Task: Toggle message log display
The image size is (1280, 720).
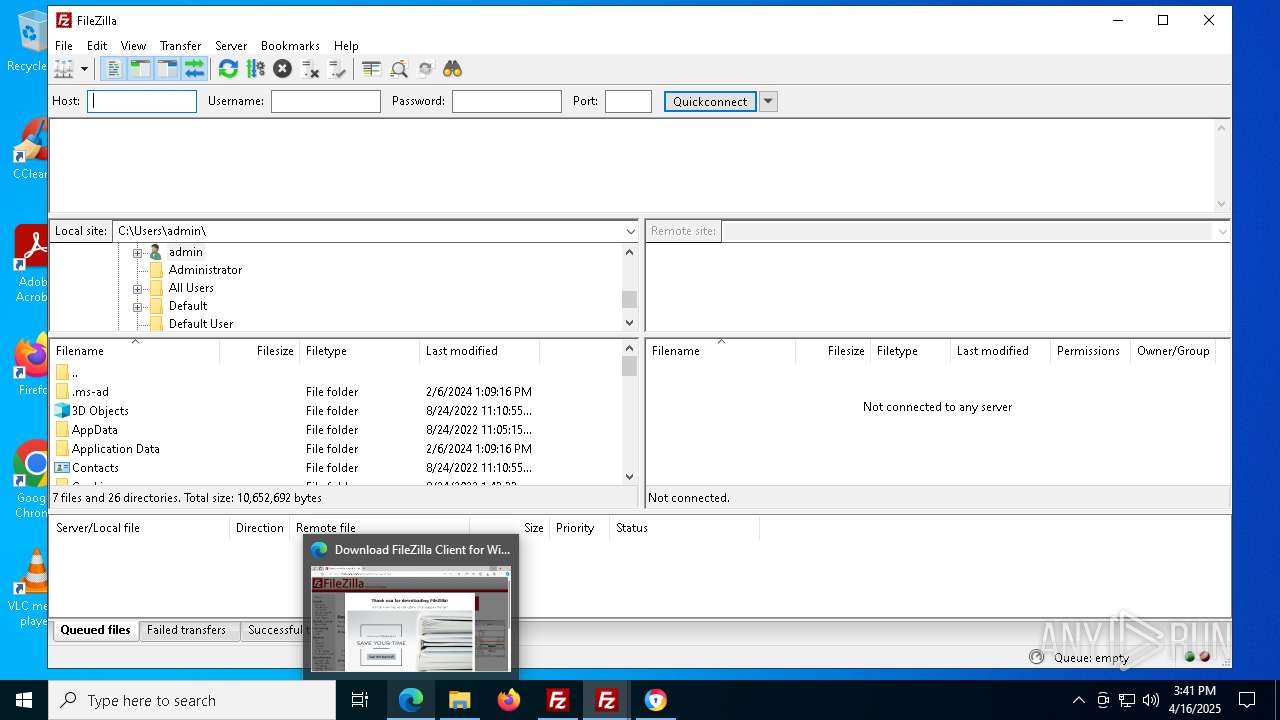Action: click(113, 69)
